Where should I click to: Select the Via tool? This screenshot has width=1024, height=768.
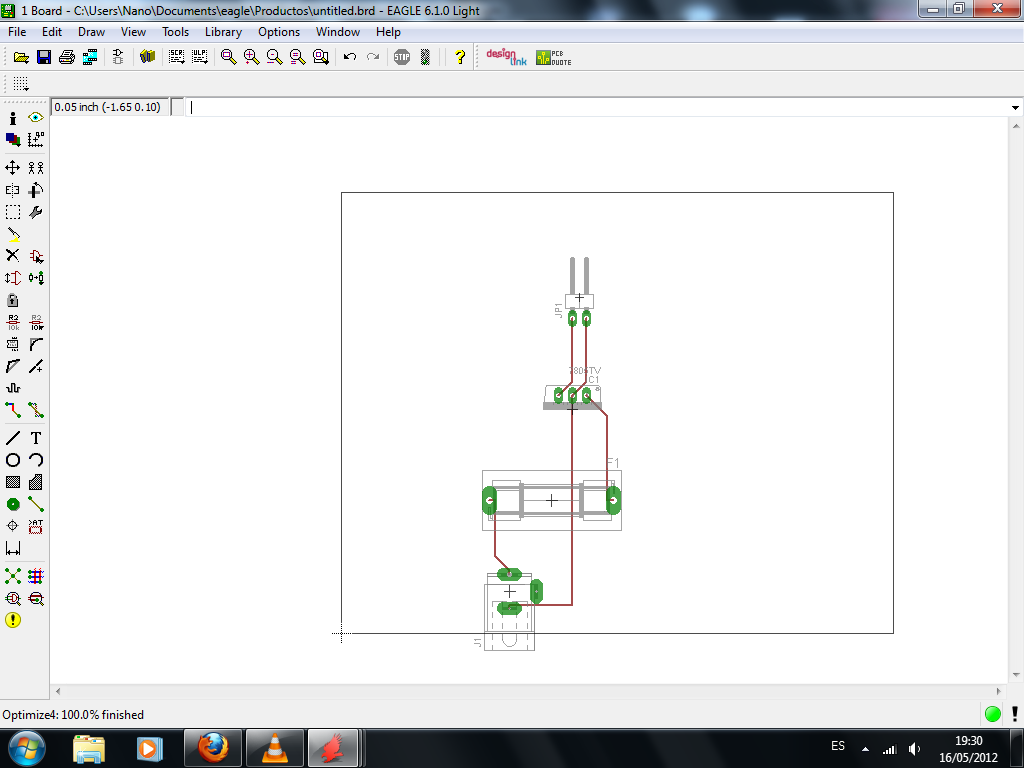click(12, 504)
